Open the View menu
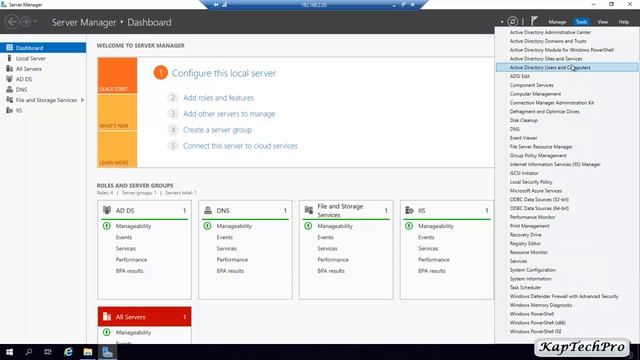640x360 pixels. point(602,22)
